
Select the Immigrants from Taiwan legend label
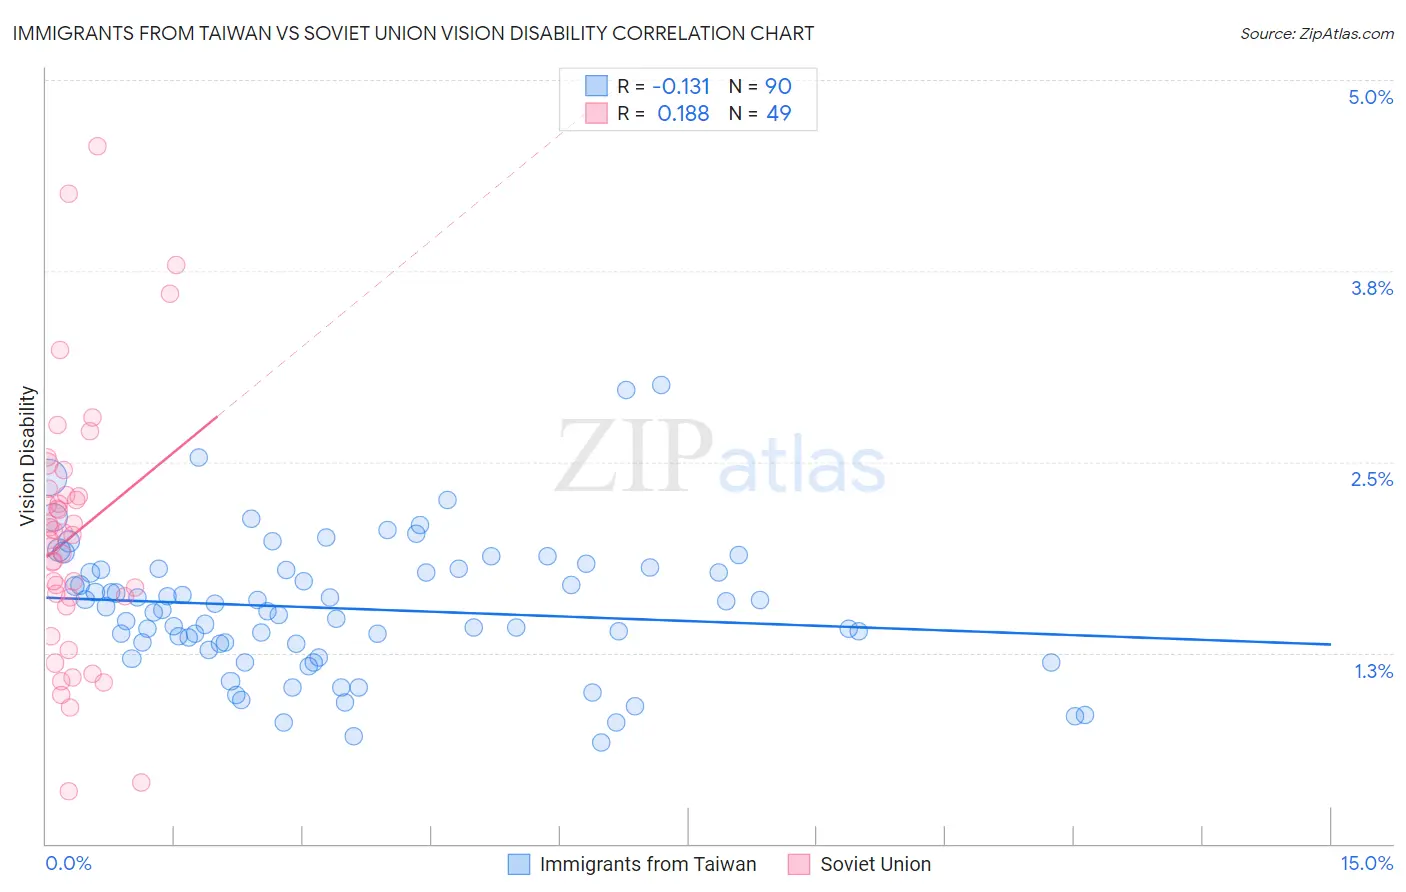(x=648, y=864)
